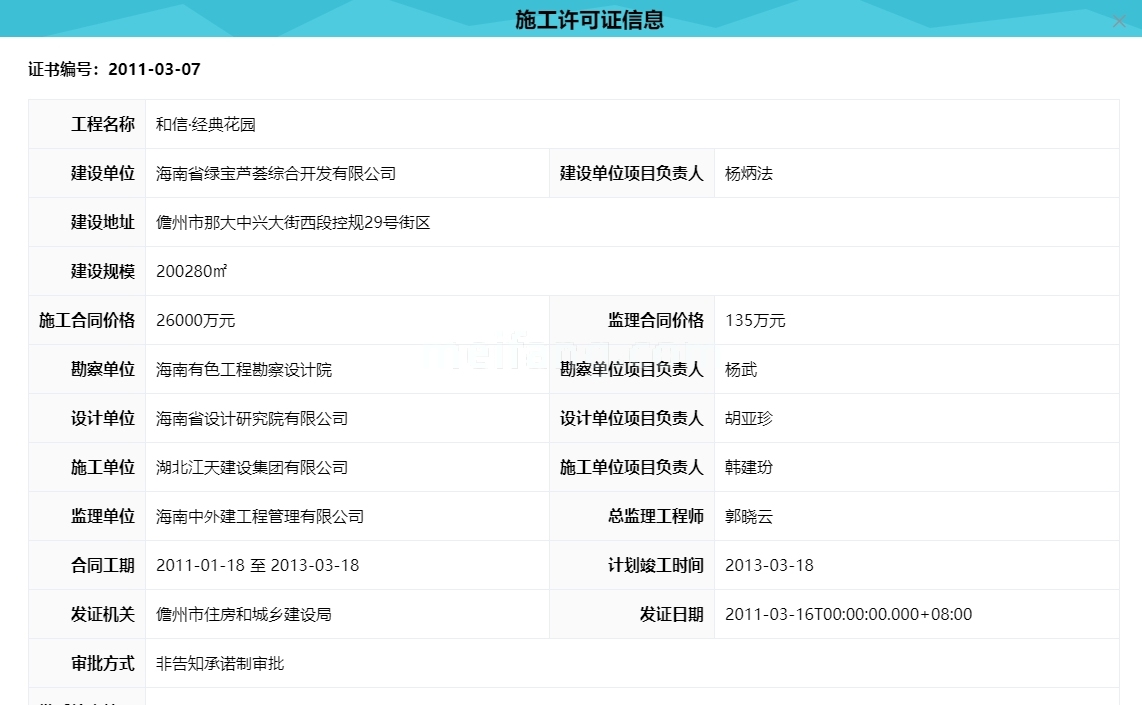Click 海南省设计研究院有限公司 cell
1142x705 pixels.
click(251, 418)
